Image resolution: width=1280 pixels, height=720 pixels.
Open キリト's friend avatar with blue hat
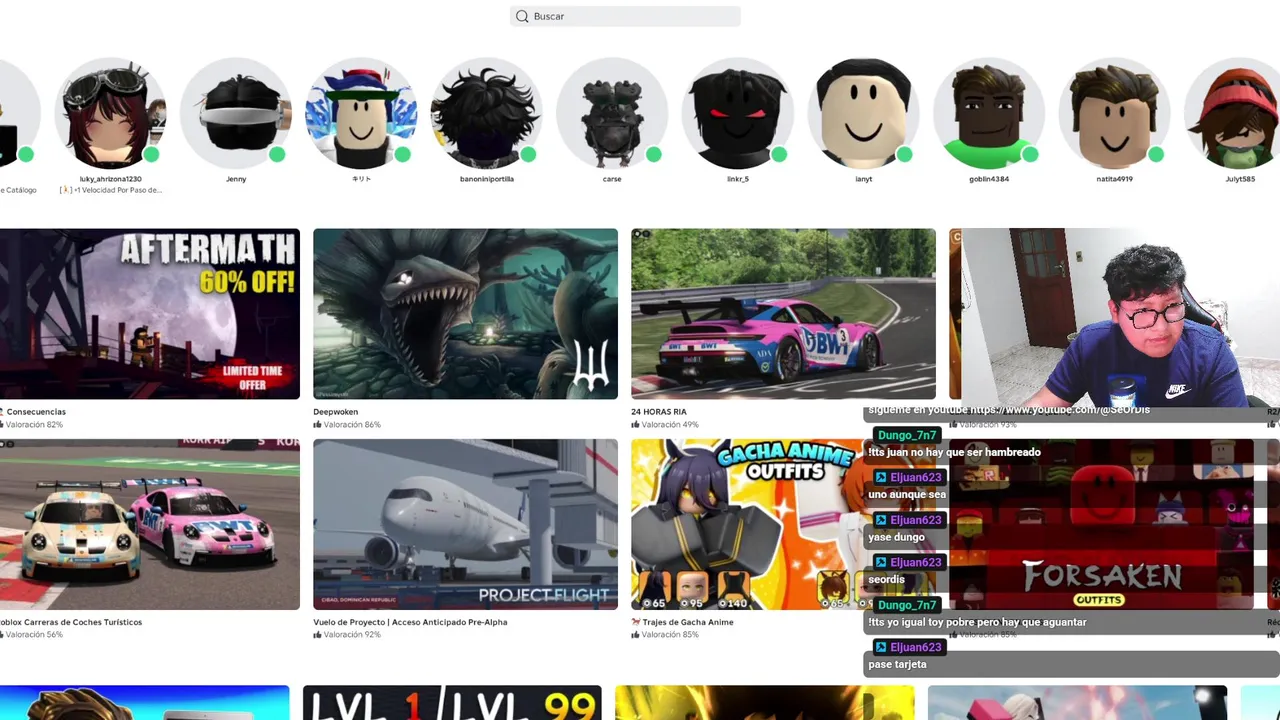tap(361, 113)
